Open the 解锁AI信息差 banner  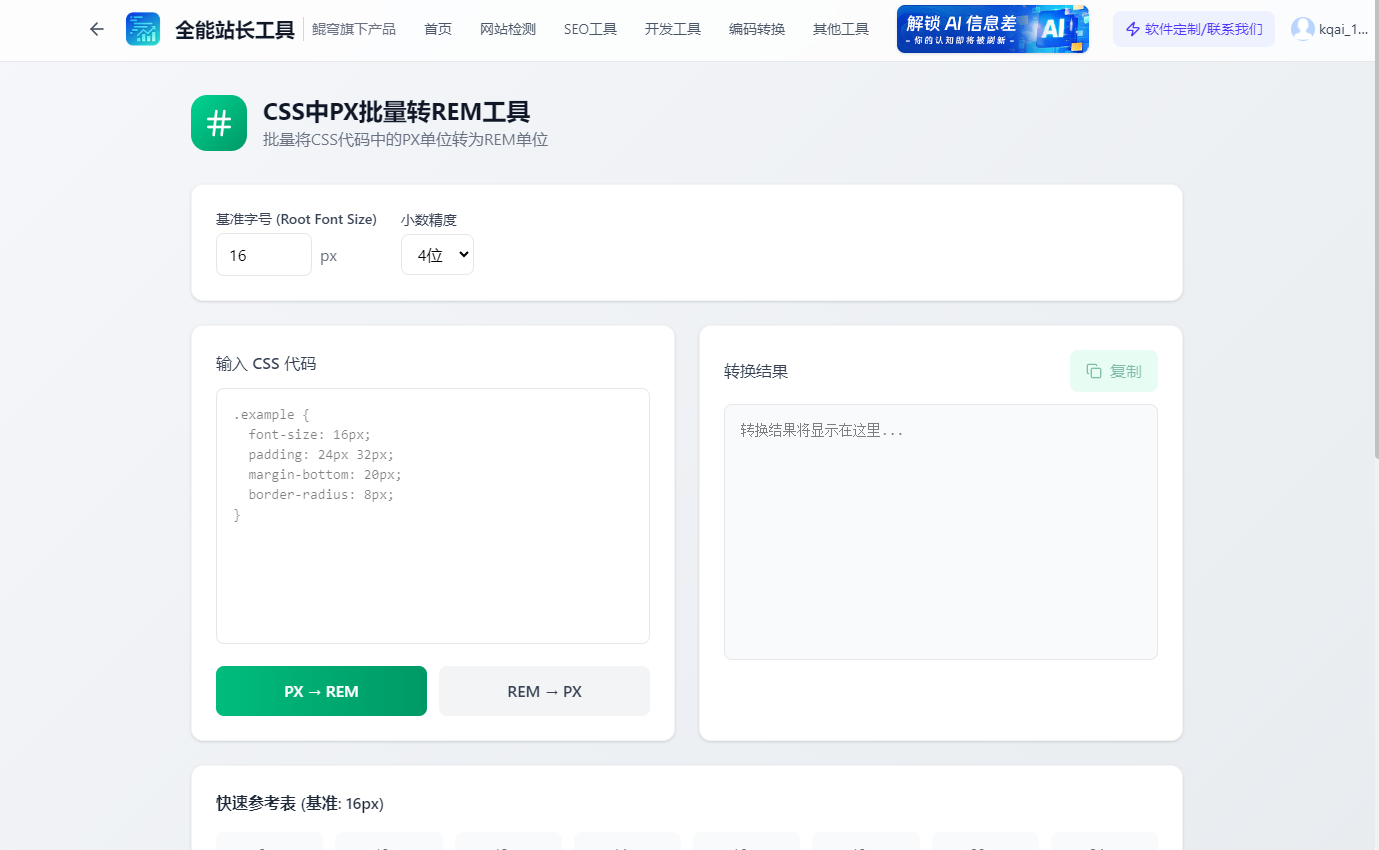[992, 28]
